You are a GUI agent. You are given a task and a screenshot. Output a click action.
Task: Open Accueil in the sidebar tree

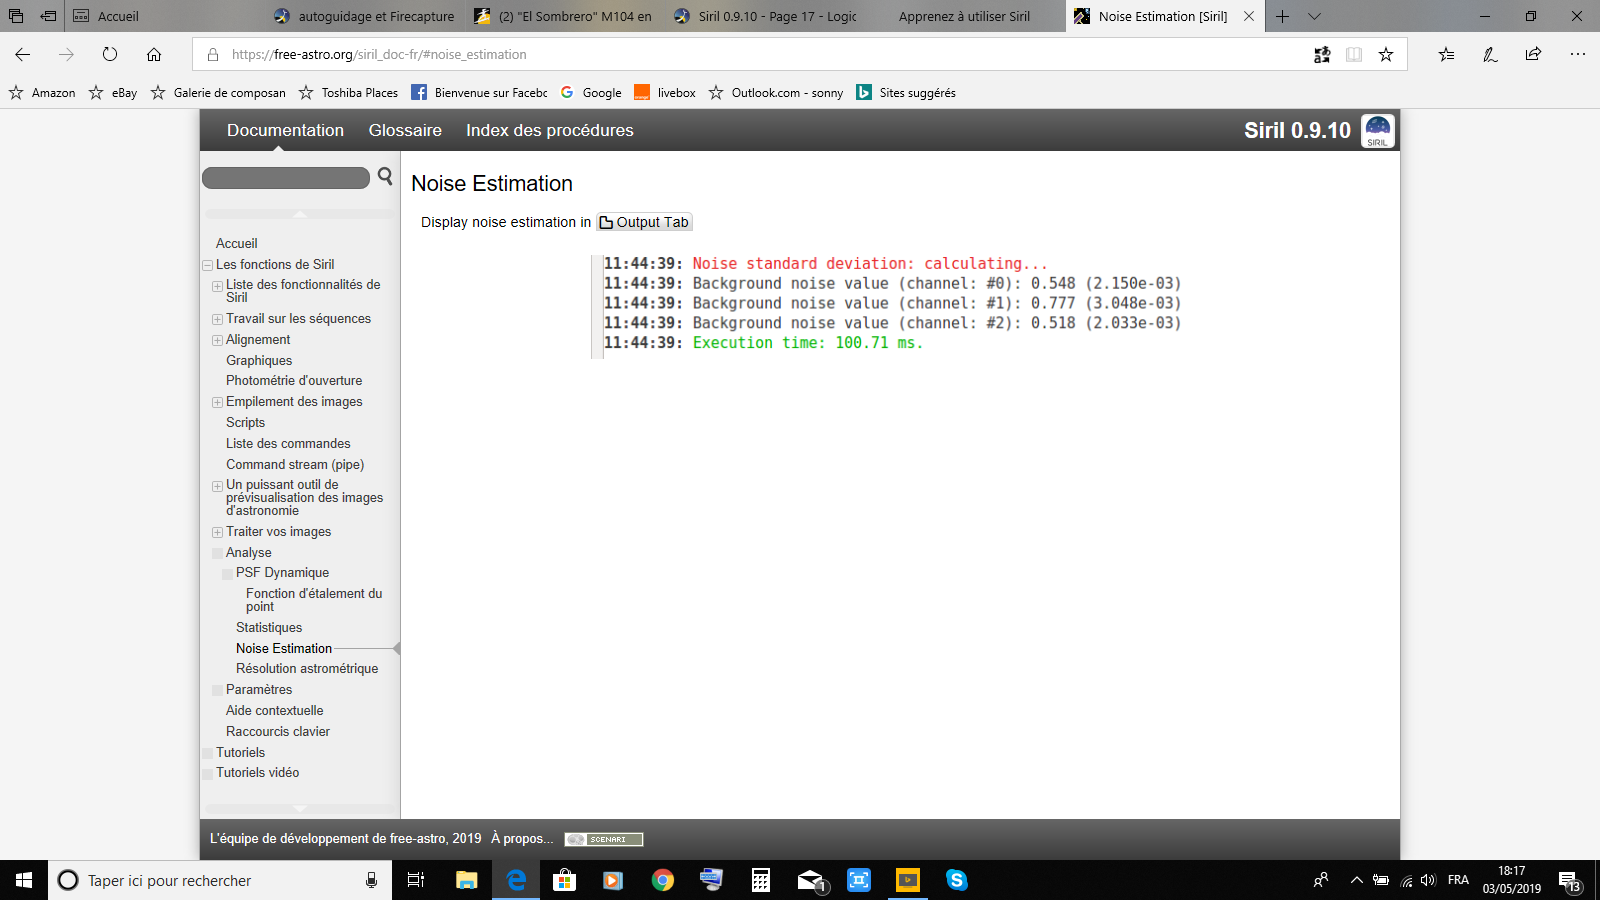pyautogui.click(x=237, y=244)
